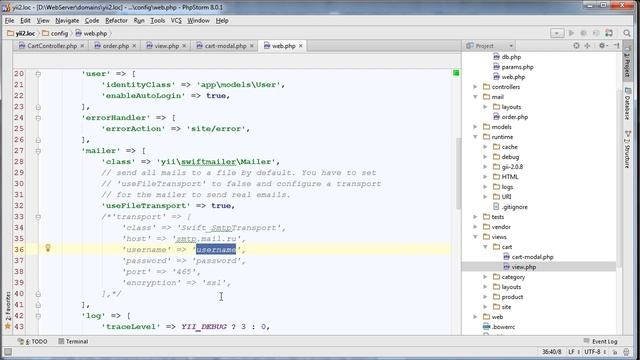Click the editor vertical scrollbar
The width and height of the screenshot is (640, 360).
coord(458,173)
